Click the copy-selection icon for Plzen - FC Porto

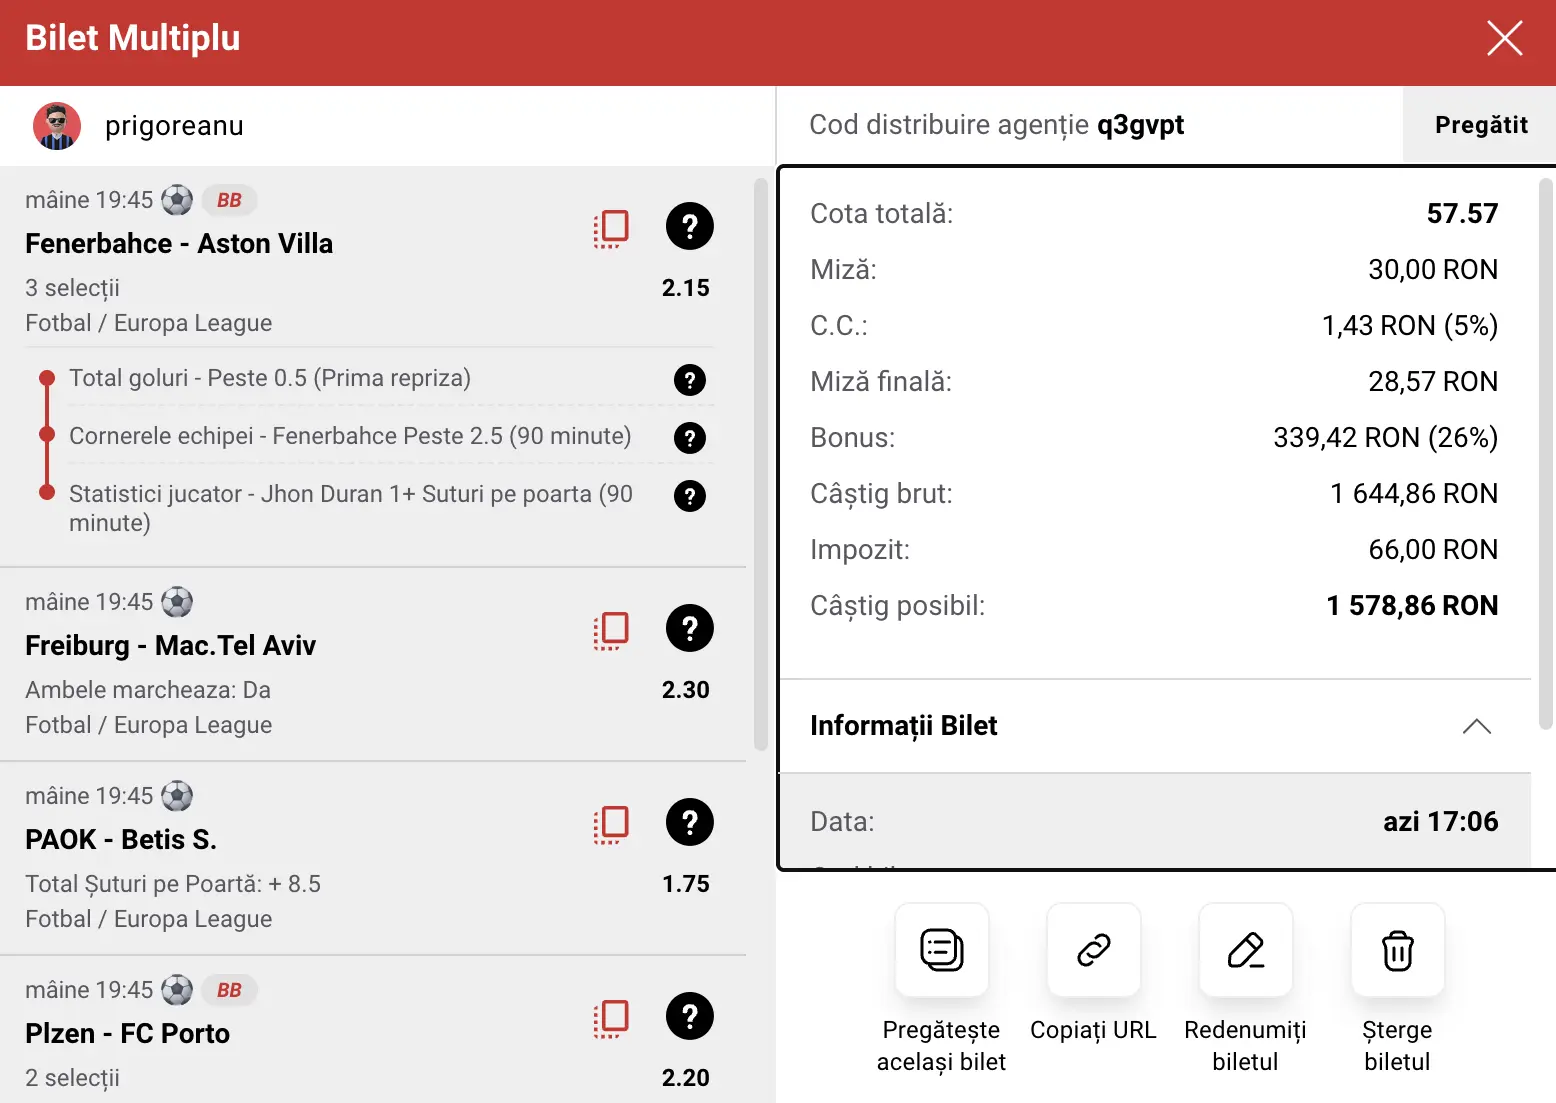[x=611, y=1018]
